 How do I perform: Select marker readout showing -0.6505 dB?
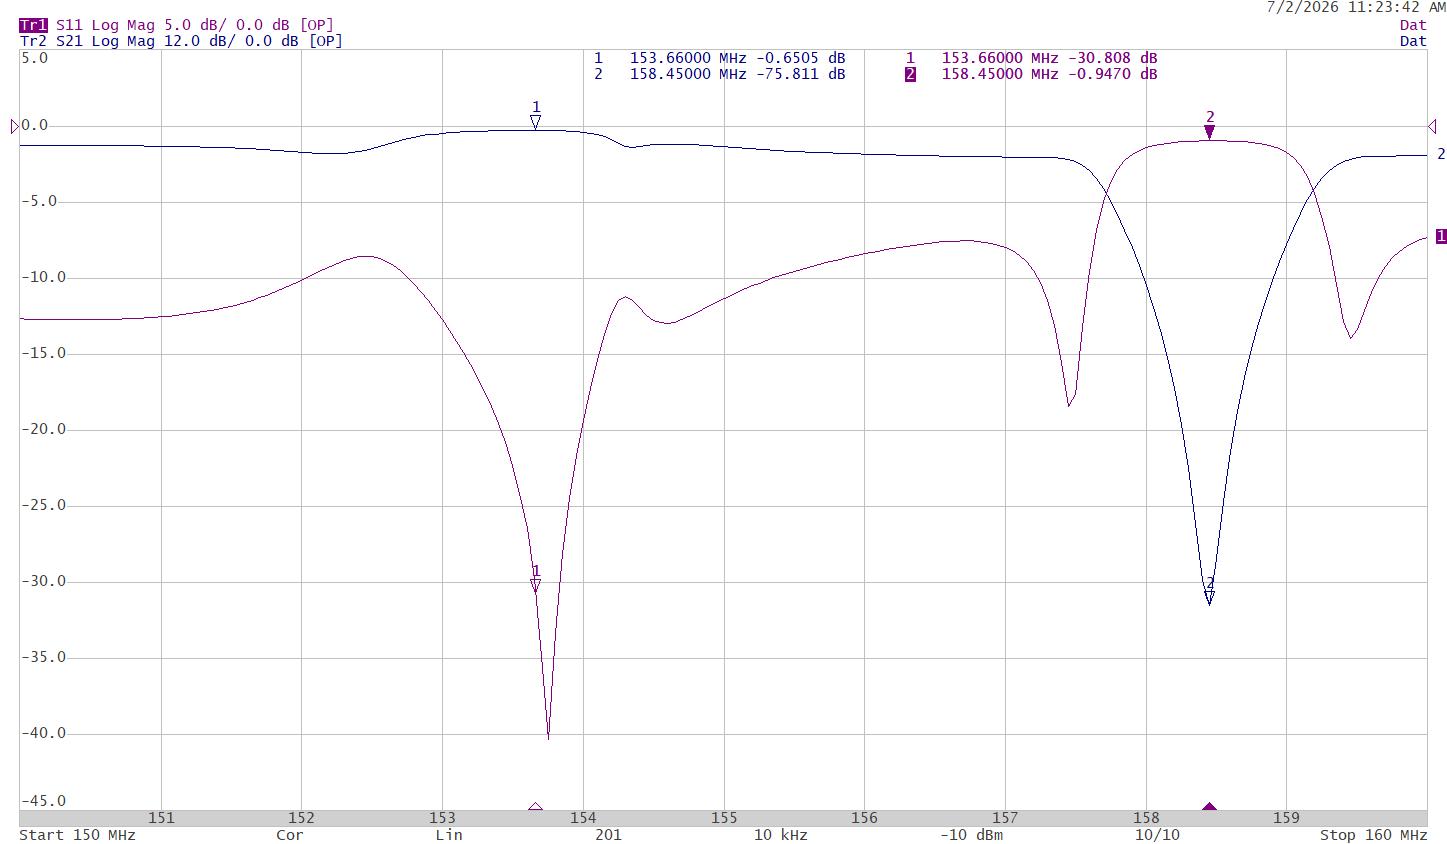point(720,58)
